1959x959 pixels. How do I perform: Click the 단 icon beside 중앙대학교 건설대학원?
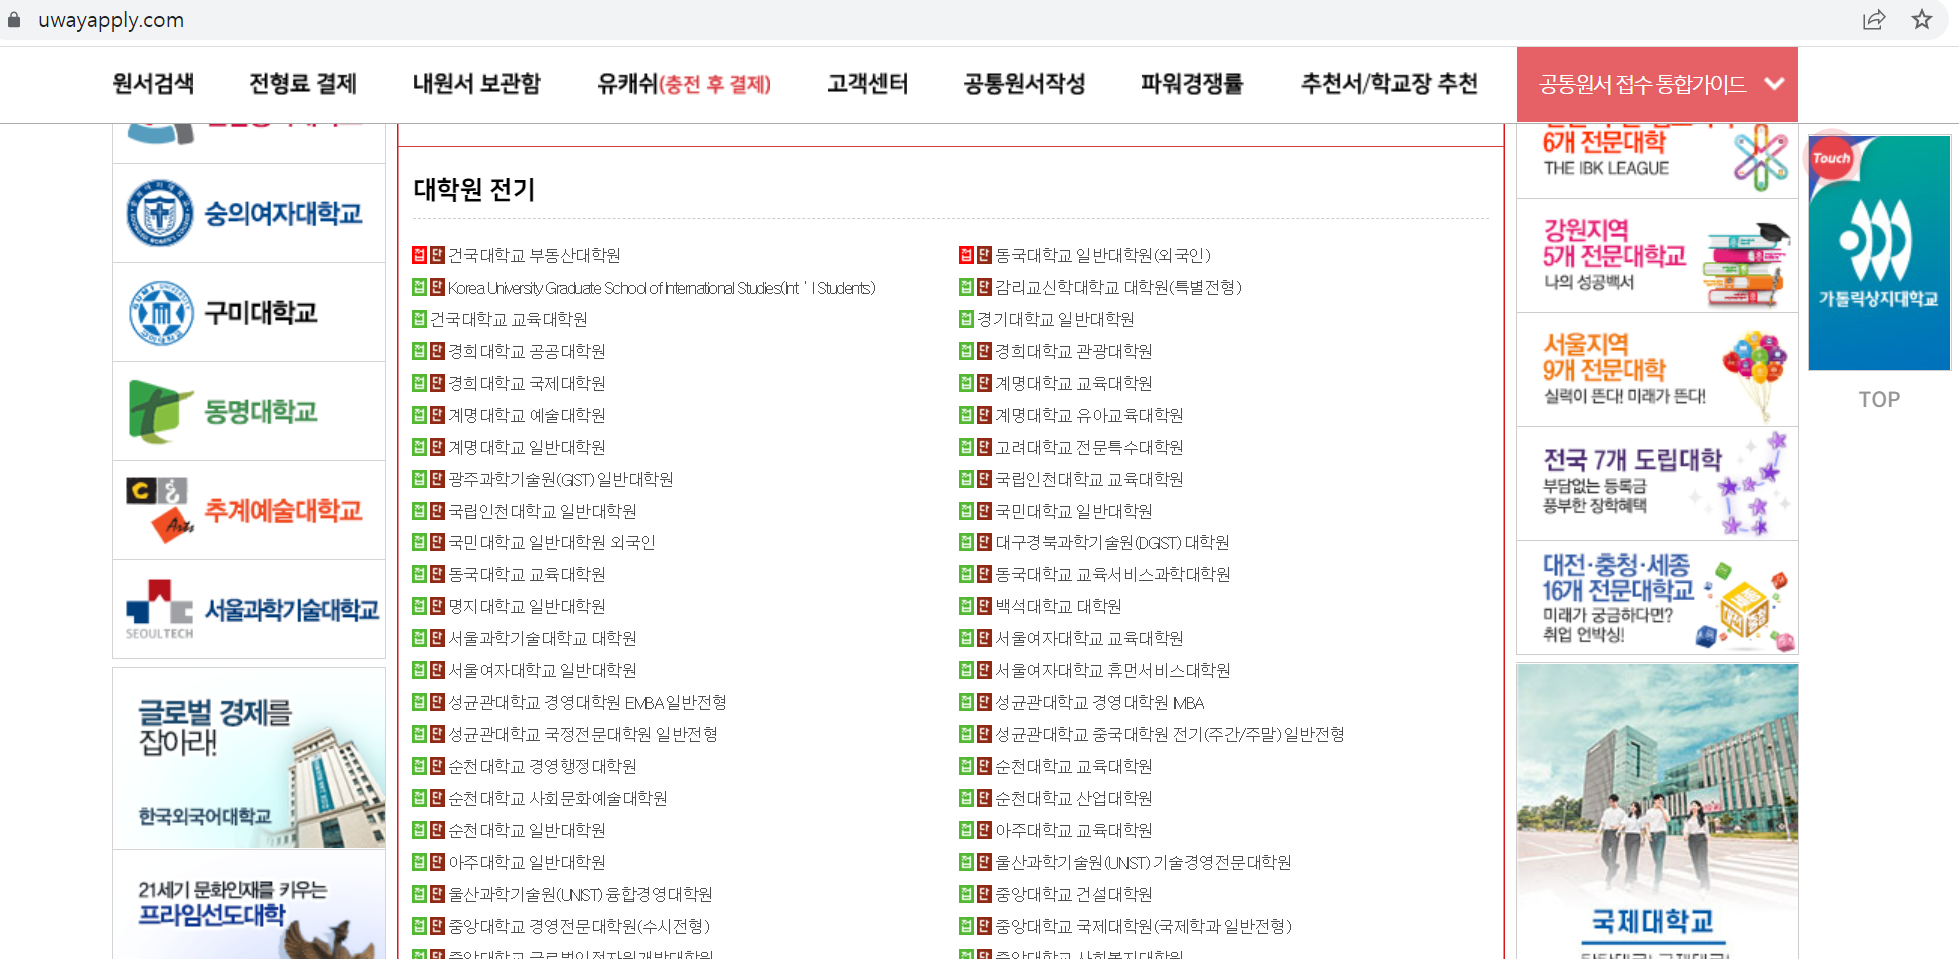(984, 894)
